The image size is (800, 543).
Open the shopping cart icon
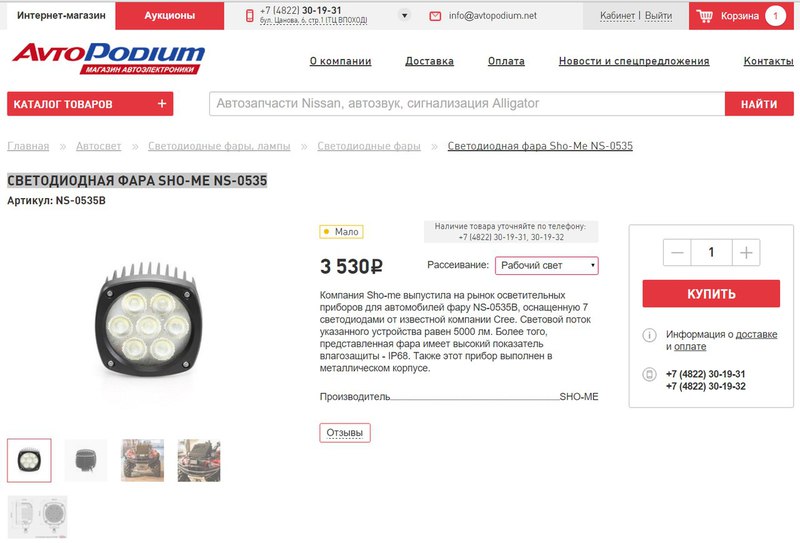click(x=705, y=16)
